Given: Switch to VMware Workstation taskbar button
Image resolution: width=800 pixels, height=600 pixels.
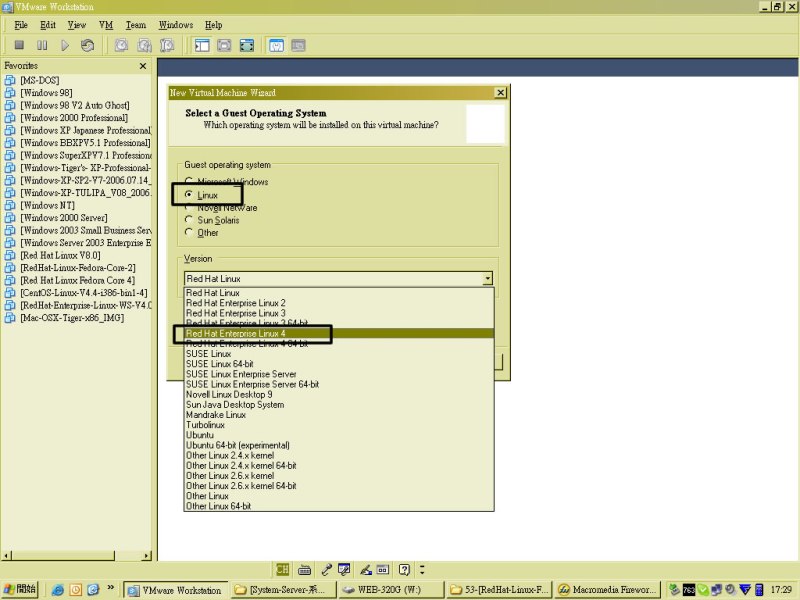Looking at the screenshot, I should pyautogui.click(x=175, y=590).
